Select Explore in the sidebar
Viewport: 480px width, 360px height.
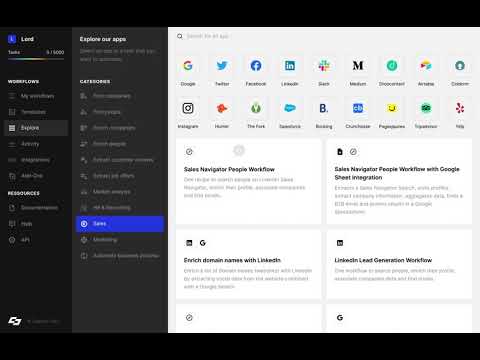point(36,128)
